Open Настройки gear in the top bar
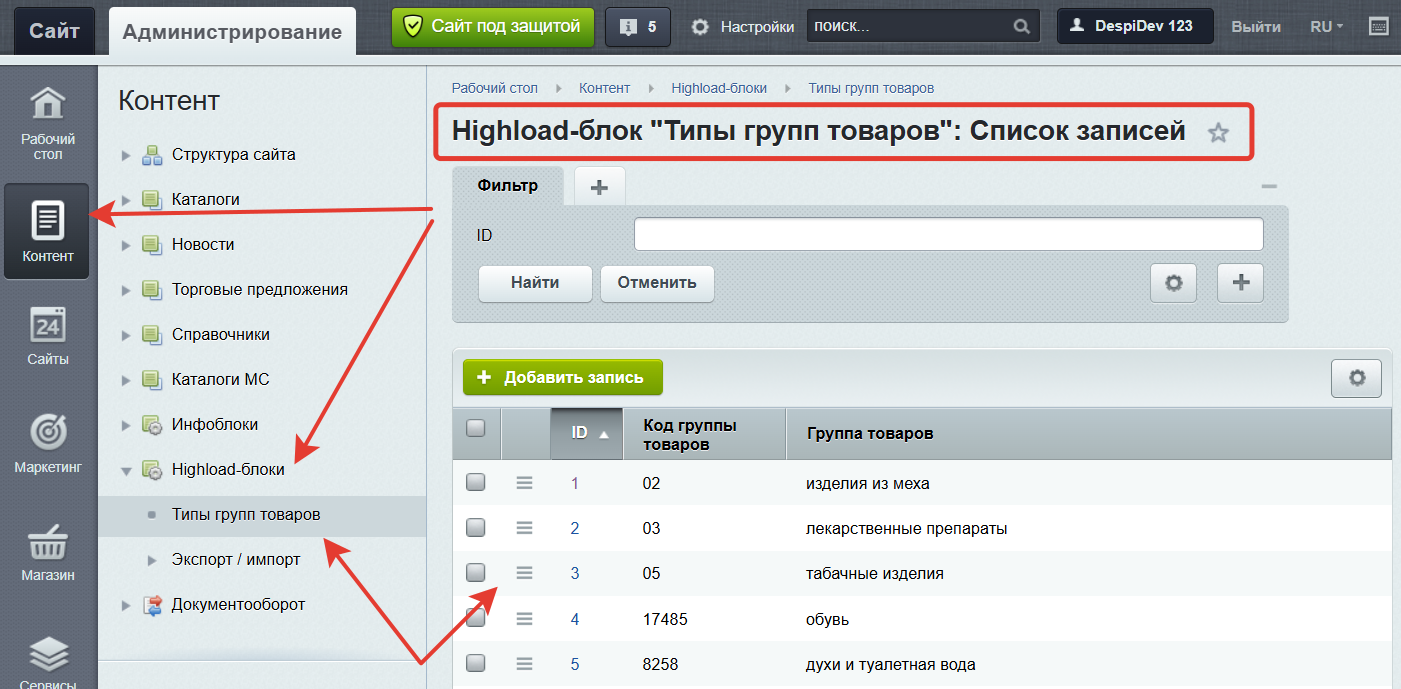Viewport: 1401px width, 689px height. pos(743,27)
